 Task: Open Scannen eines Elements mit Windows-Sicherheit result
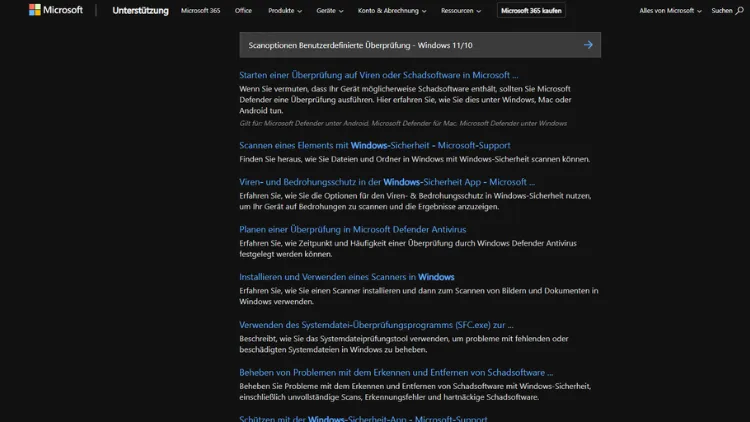click(x=375, y=145)
